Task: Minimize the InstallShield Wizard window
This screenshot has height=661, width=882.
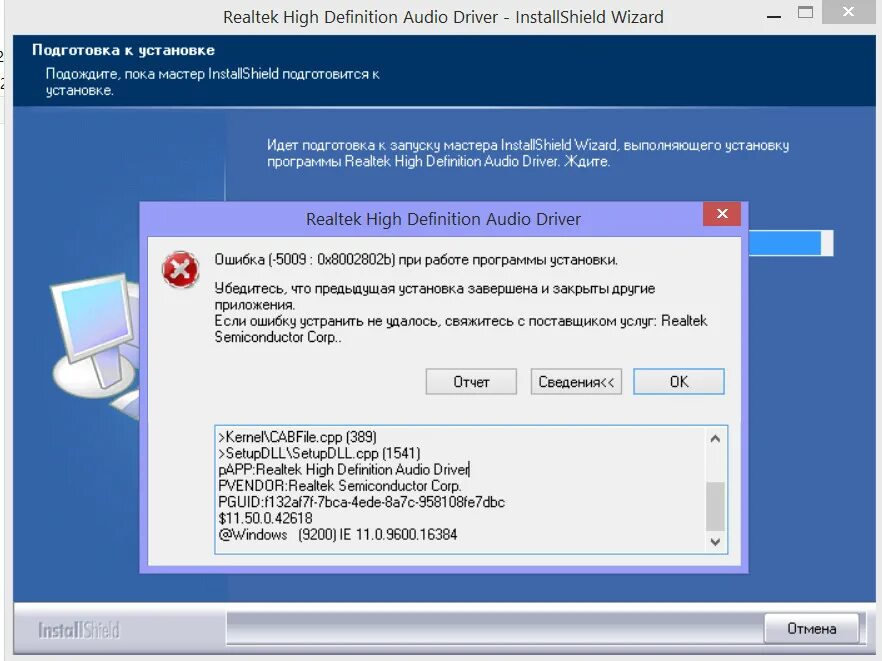Action: click(x=774, y=16)
